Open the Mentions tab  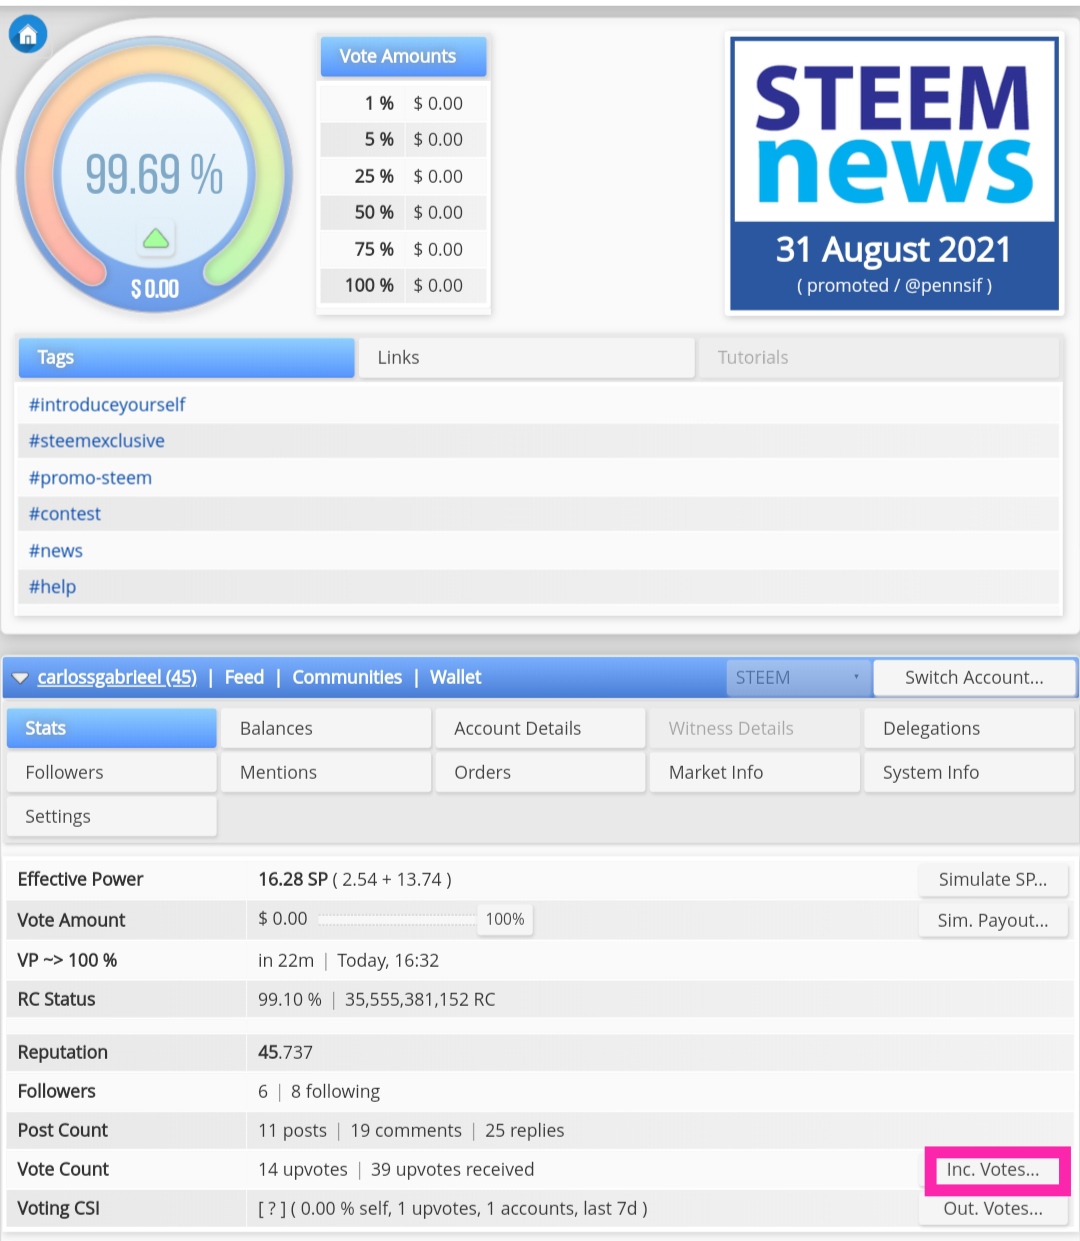(x=326, y=772)
